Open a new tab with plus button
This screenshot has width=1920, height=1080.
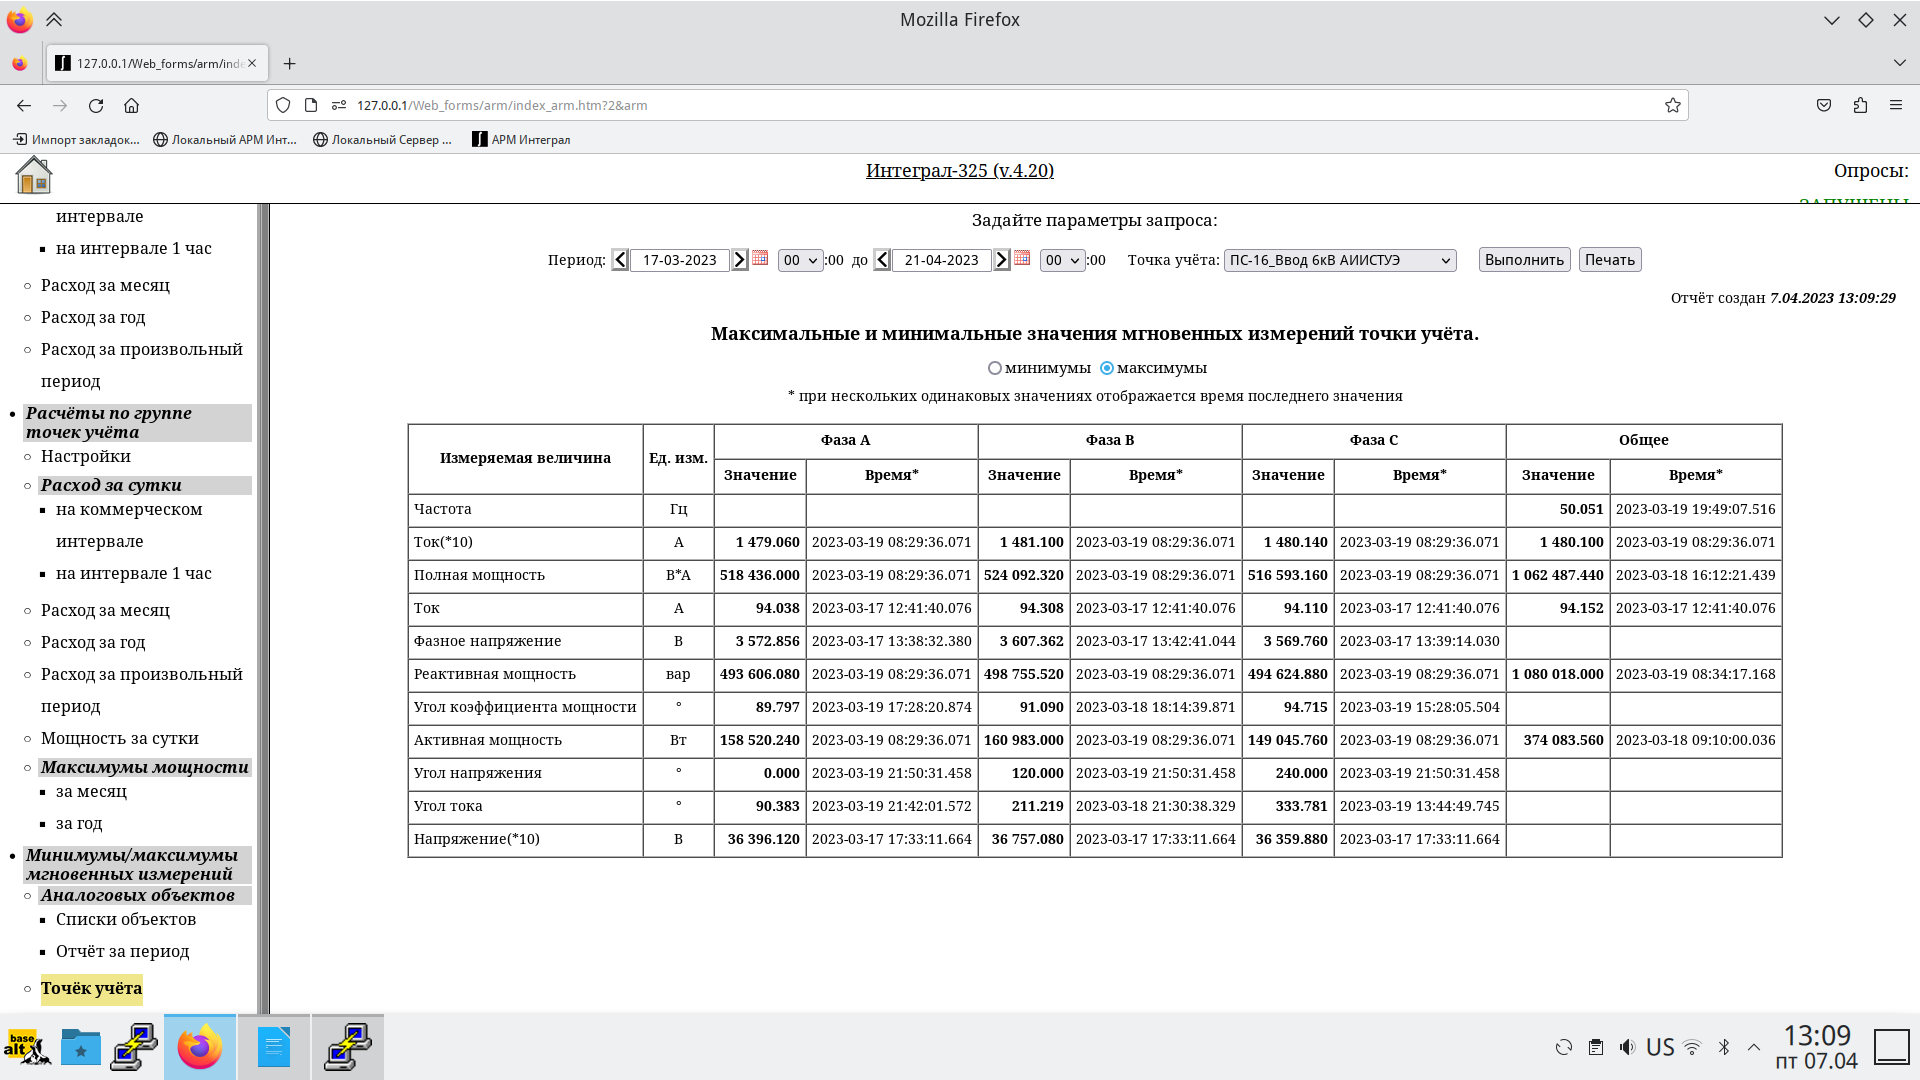click(289, 63)
